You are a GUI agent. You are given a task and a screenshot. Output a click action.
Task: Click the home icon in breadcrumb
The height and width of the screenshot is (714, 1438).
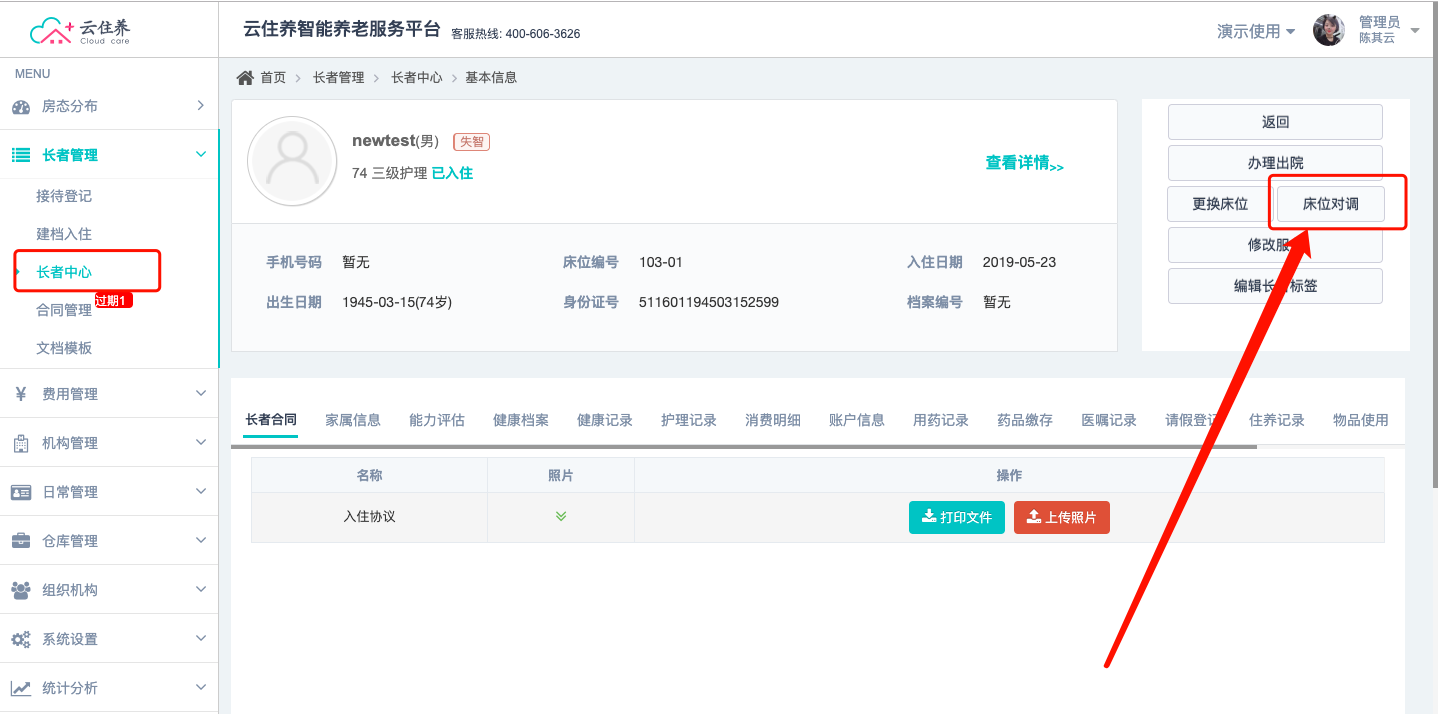(244, 78)
